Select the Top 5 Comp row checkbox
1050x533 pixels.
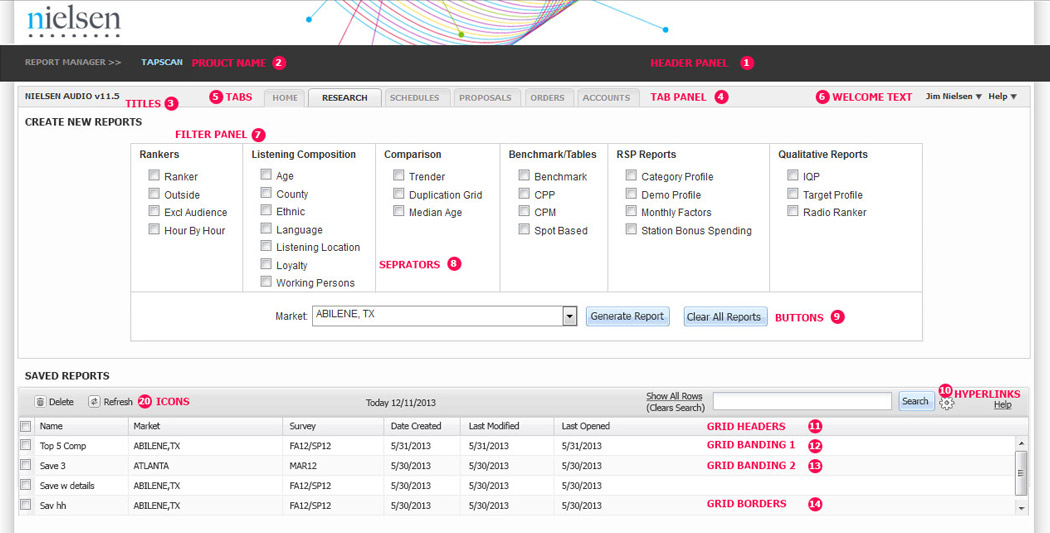pos(25,445)
